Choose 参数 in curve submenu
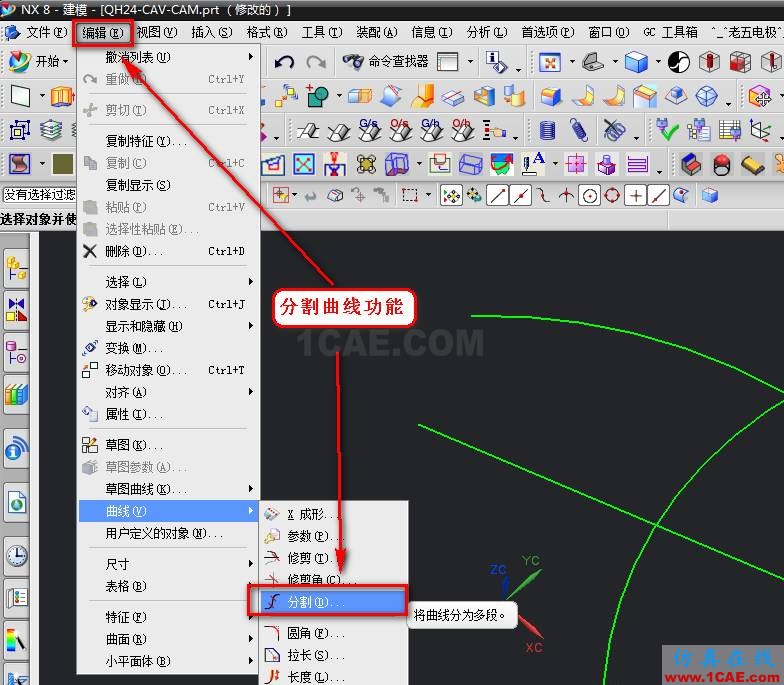 [334, 536]
